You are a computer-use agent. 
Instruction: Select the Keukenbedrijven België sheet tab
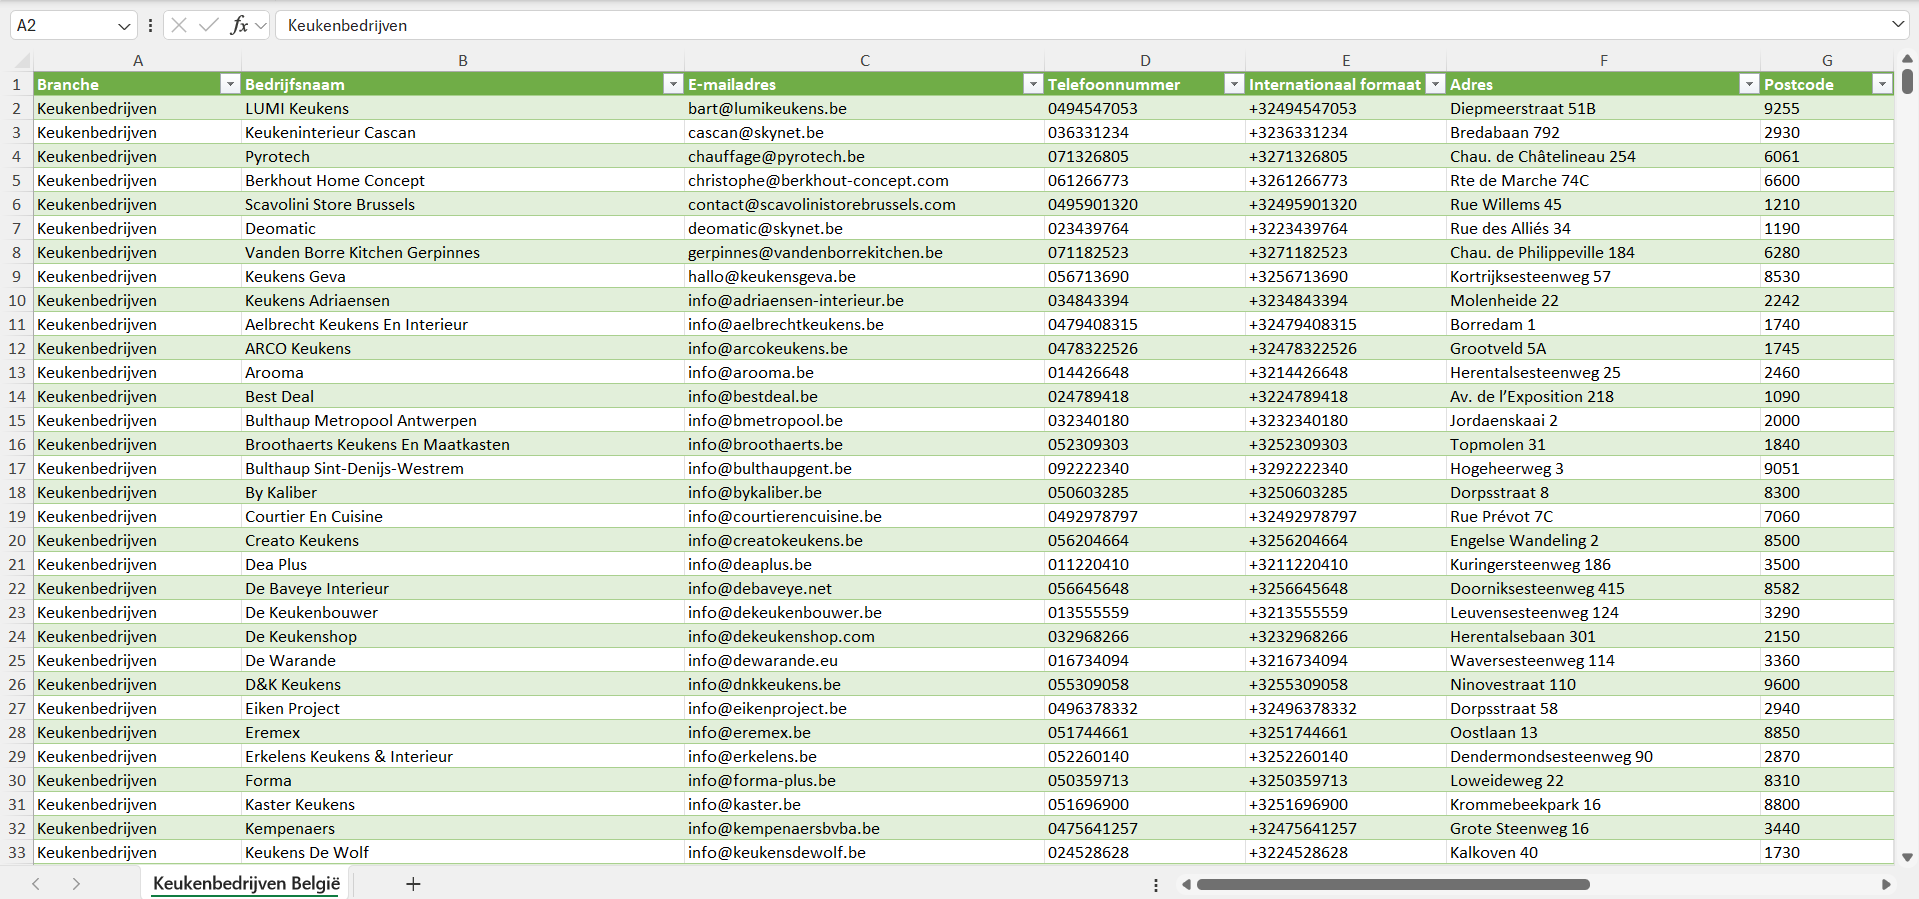click(246, 884)
